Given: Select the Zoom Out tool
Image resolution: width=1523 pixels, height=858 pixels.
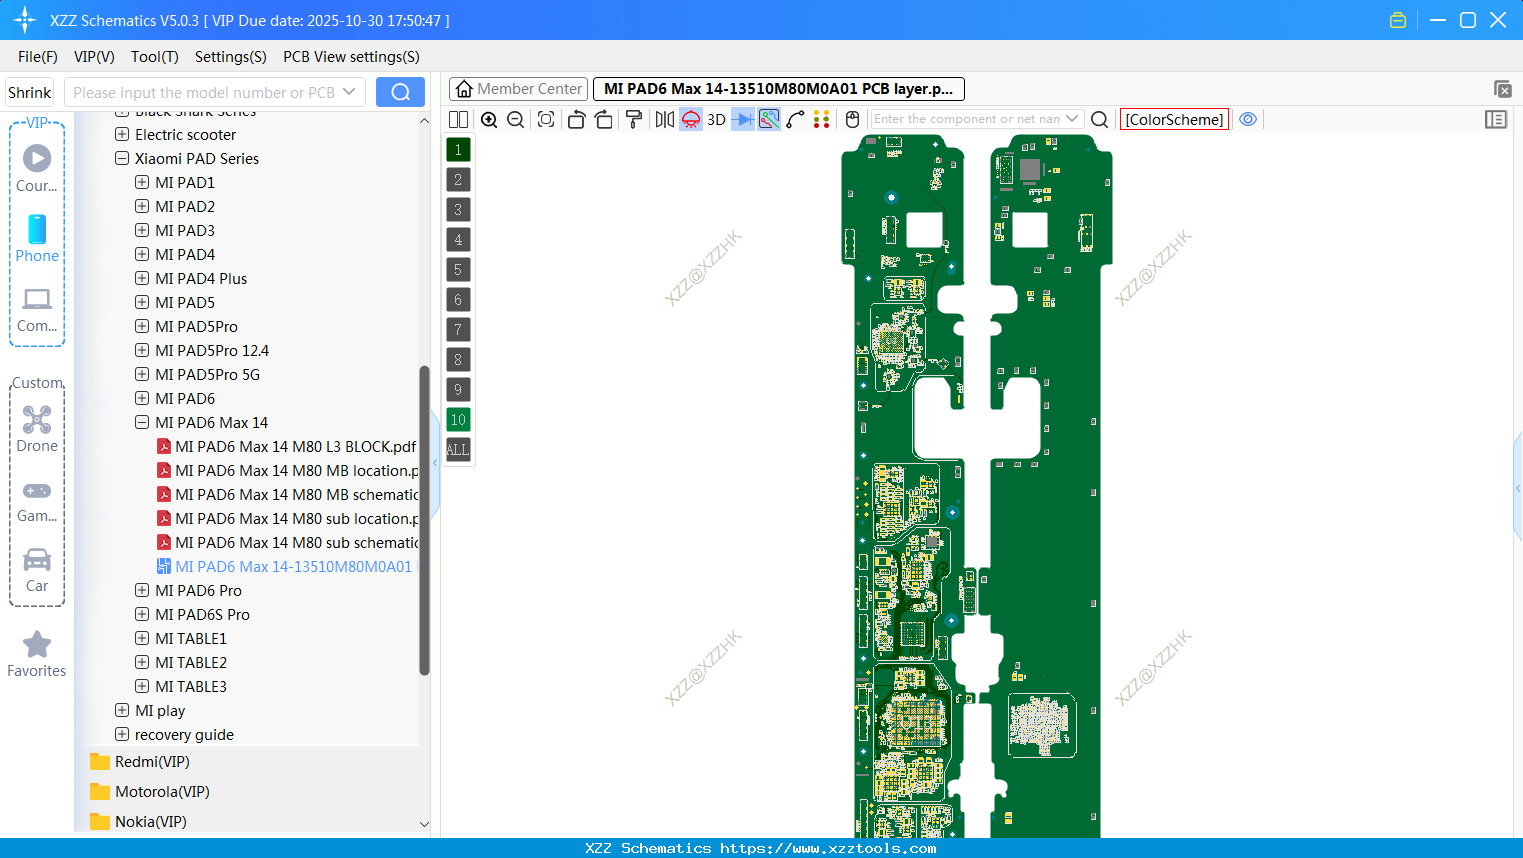Looking at the screenshot, I should tap(515, 119).
